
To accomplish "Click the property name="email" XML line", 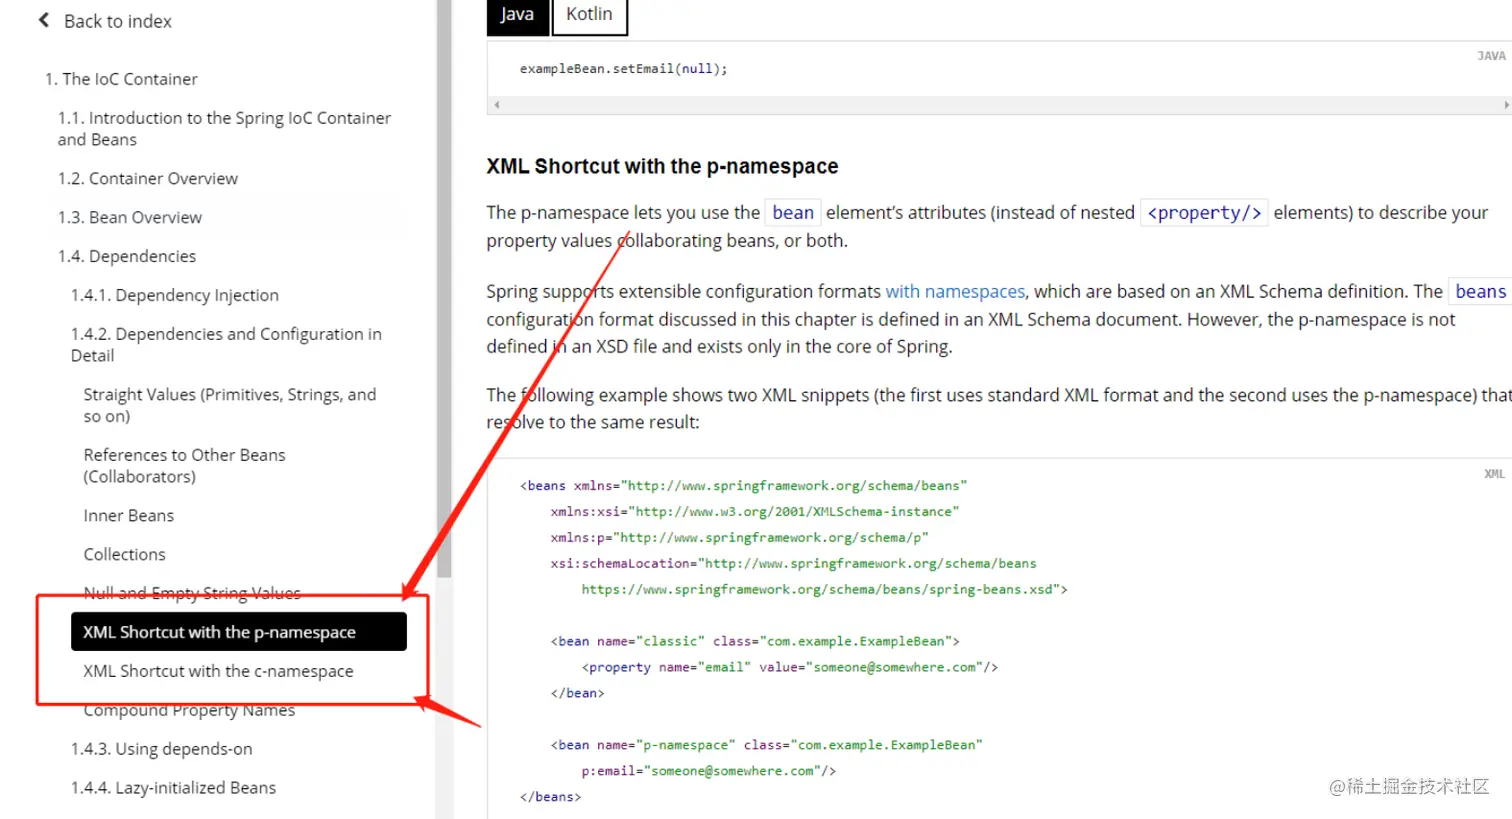I will click(789, 667).
